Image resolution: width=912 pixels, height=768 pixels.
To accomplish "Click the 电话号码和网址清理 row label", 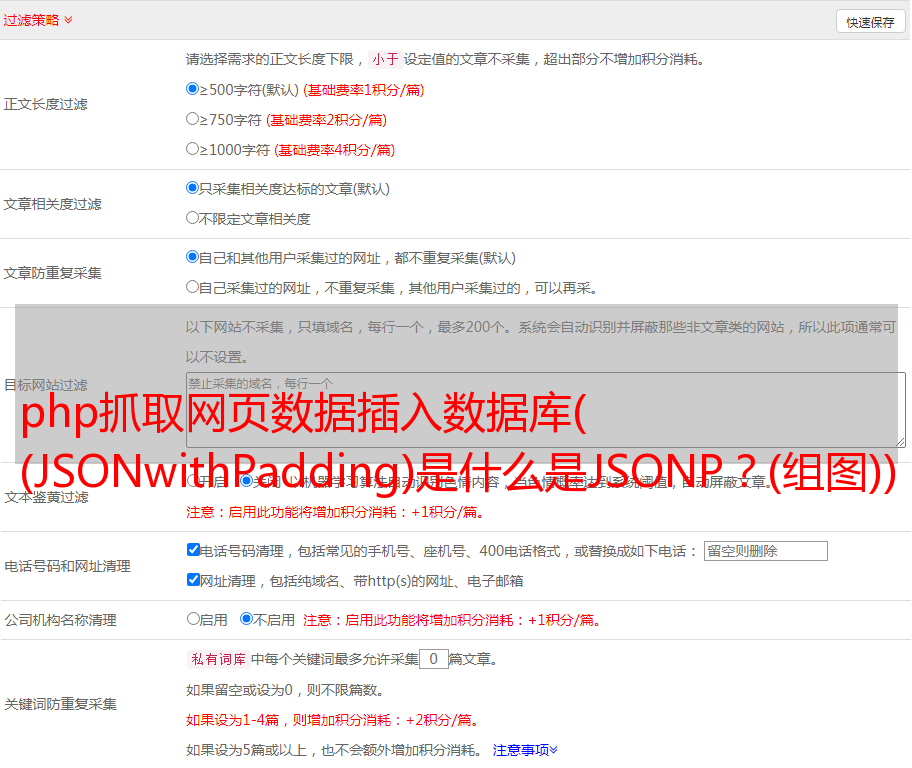I will click(67, 566).
